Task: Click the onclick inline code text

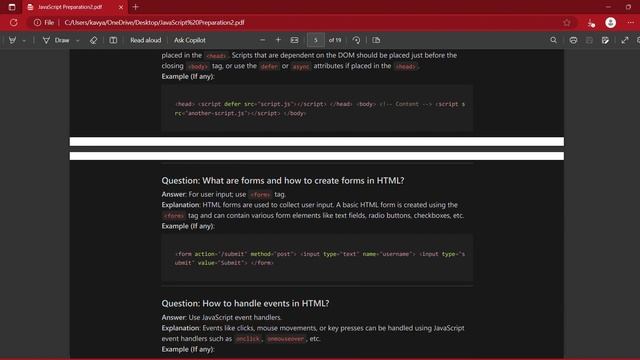Action: (x=248, y=339)
